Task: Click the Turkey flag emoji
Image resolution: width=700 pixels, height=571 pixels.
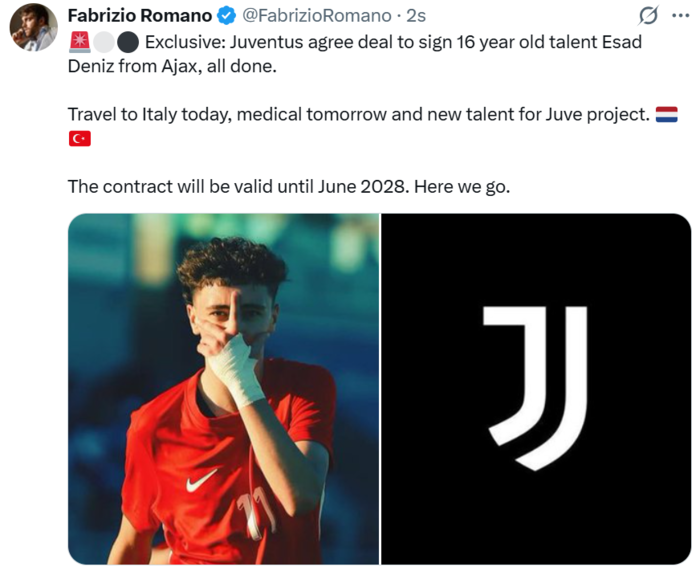Action: (79, 138)
